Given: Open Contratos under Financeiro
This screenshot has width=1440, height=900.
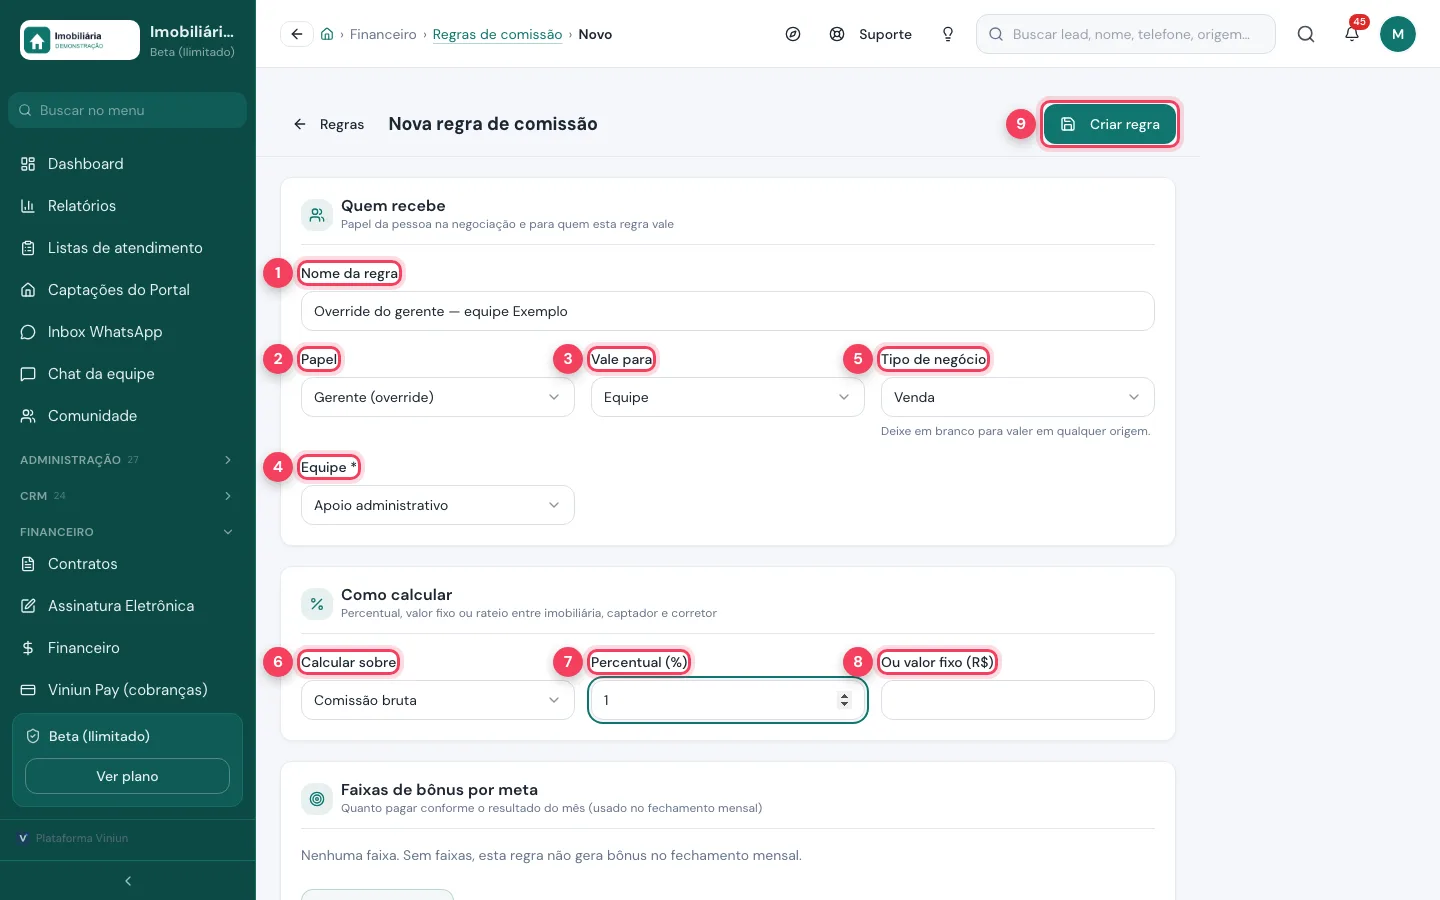Looking at the screenshot, I should pos(127,564).
